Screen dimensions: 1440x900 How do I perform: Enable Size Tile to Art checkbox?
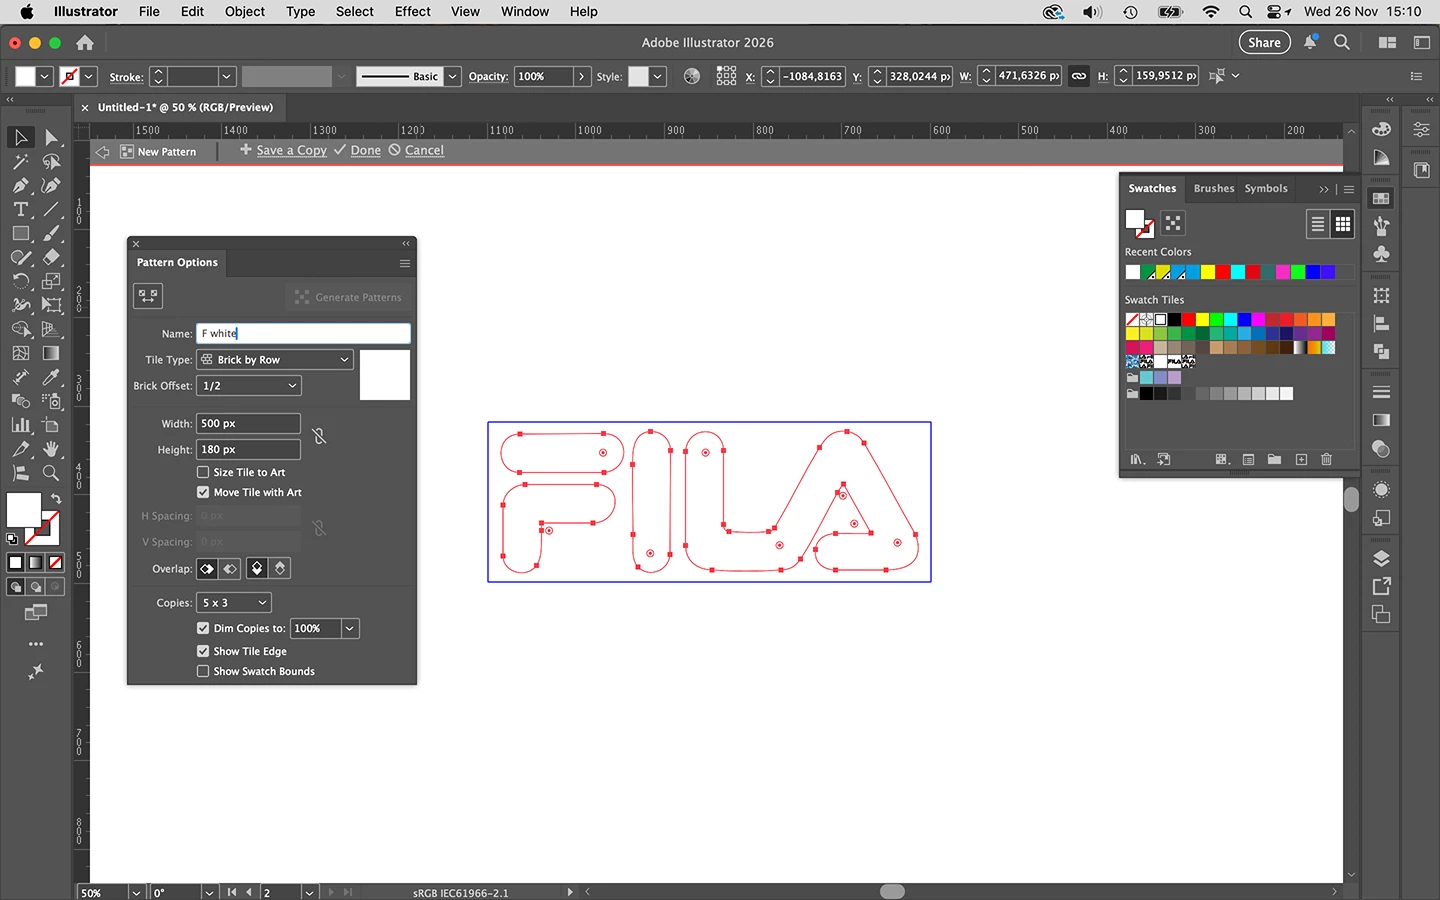point(203,472)
